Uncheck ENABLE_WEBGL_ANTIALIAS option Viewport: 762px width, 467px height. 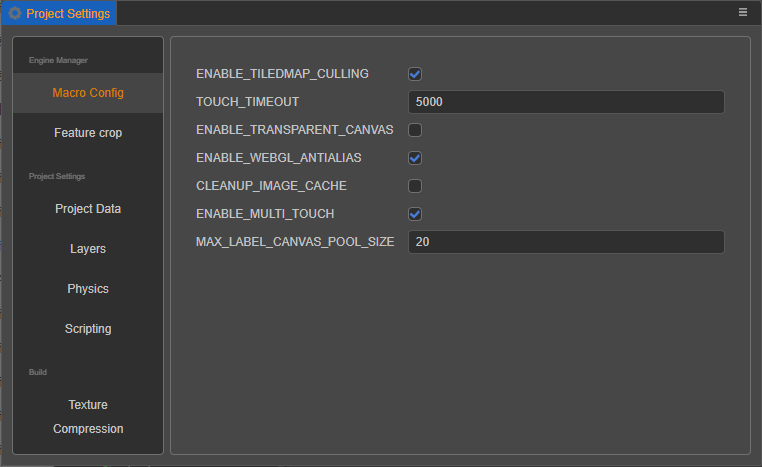coord(415,158)
